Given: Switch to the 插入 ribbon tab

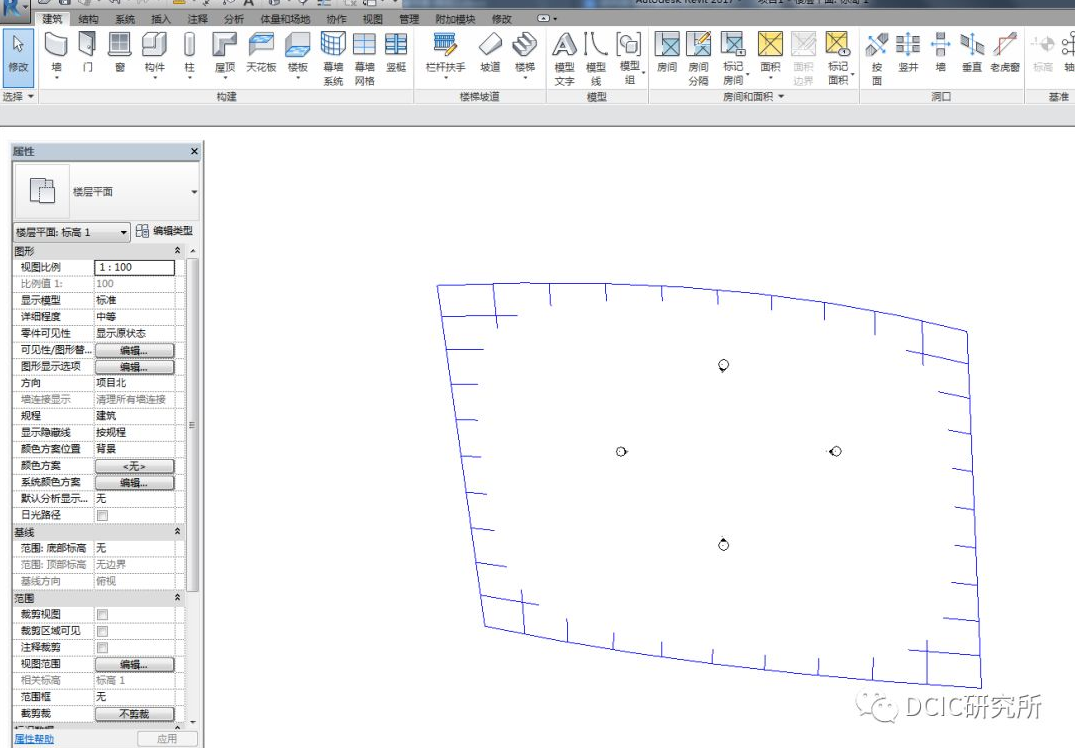Looking at the screenshot, I should pos(161,19).
